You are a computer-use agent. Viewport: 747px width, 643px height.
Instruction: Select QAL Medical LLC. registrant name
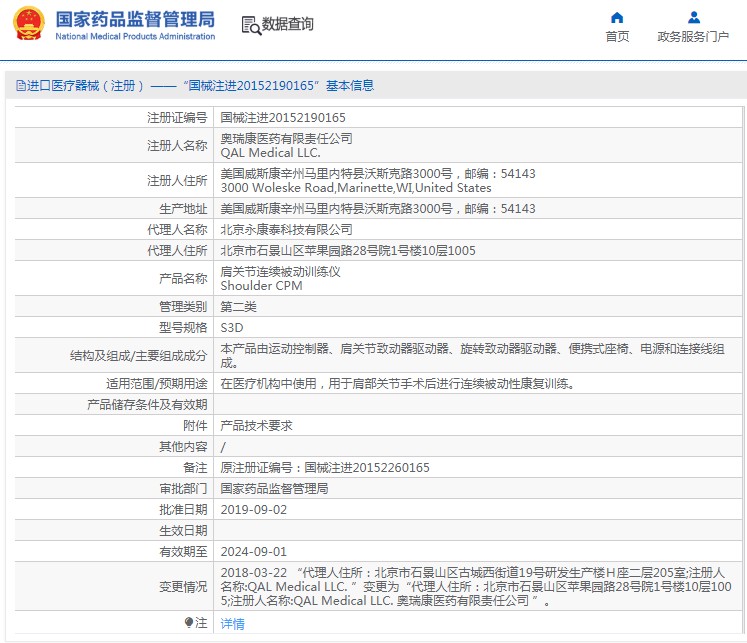pos(270,153)
